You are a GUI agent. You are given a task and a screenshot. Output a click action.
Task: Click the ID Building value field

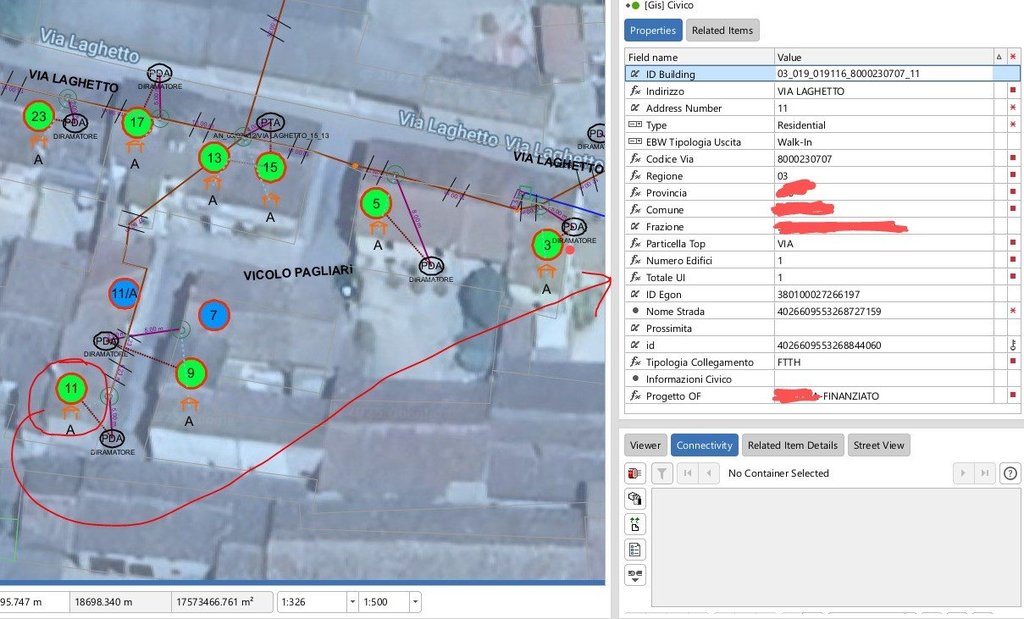883,74
